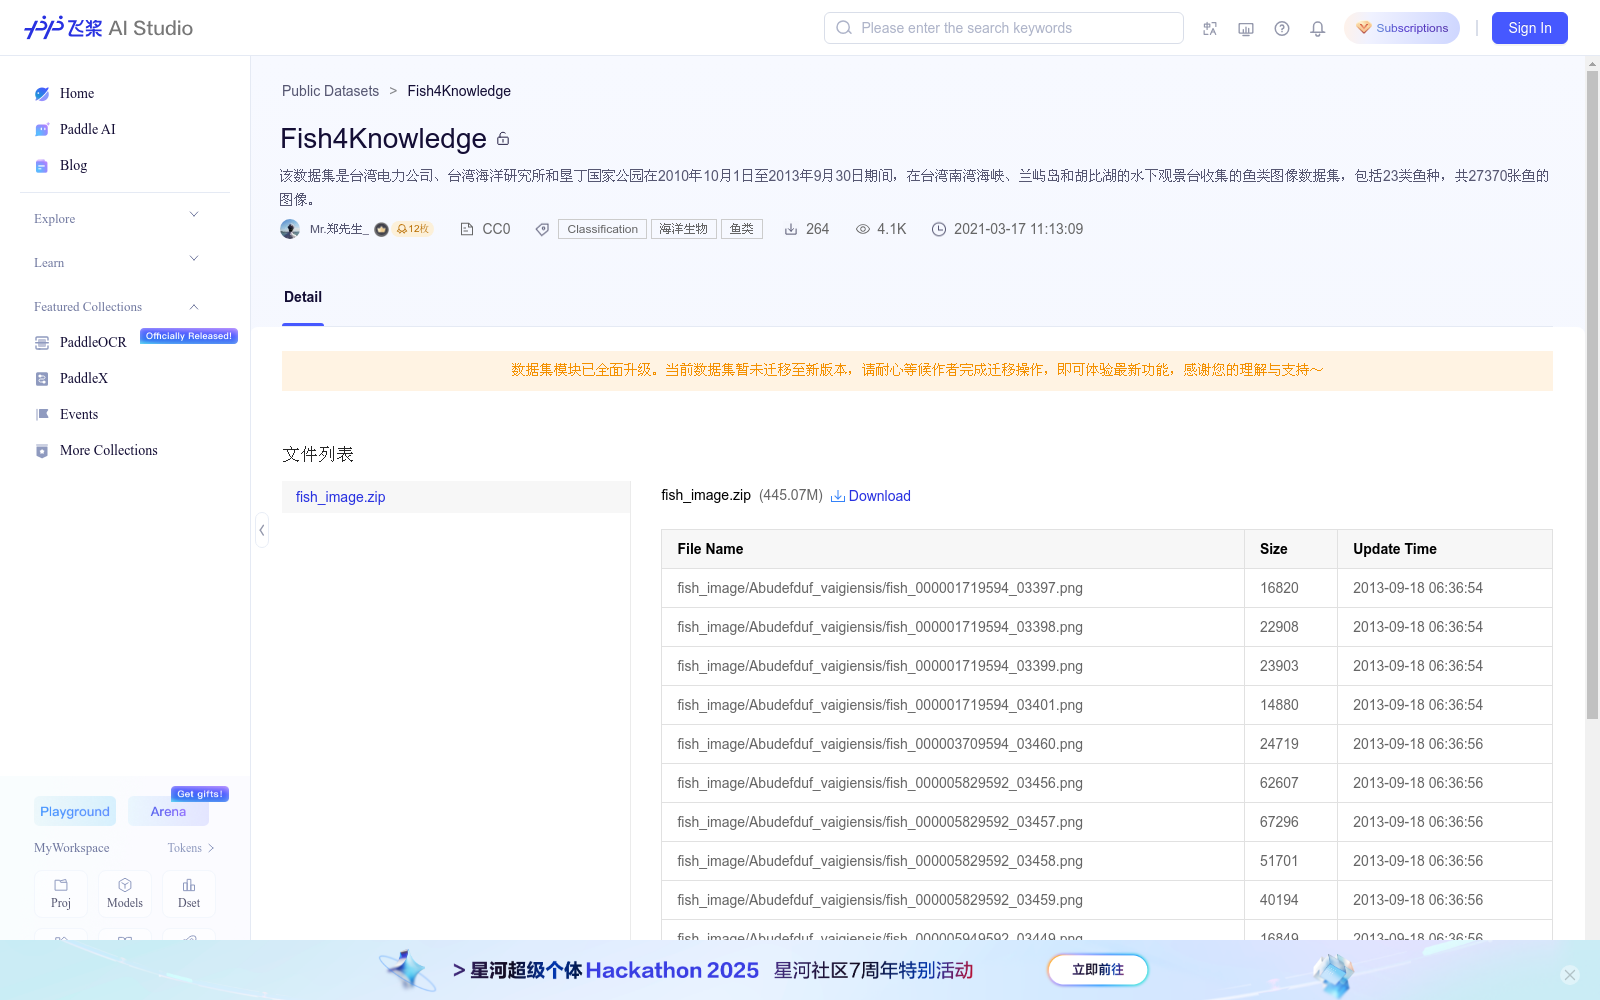Click the More Collections icon
The image size is (1600, 1000).
(x=42, y=451)
